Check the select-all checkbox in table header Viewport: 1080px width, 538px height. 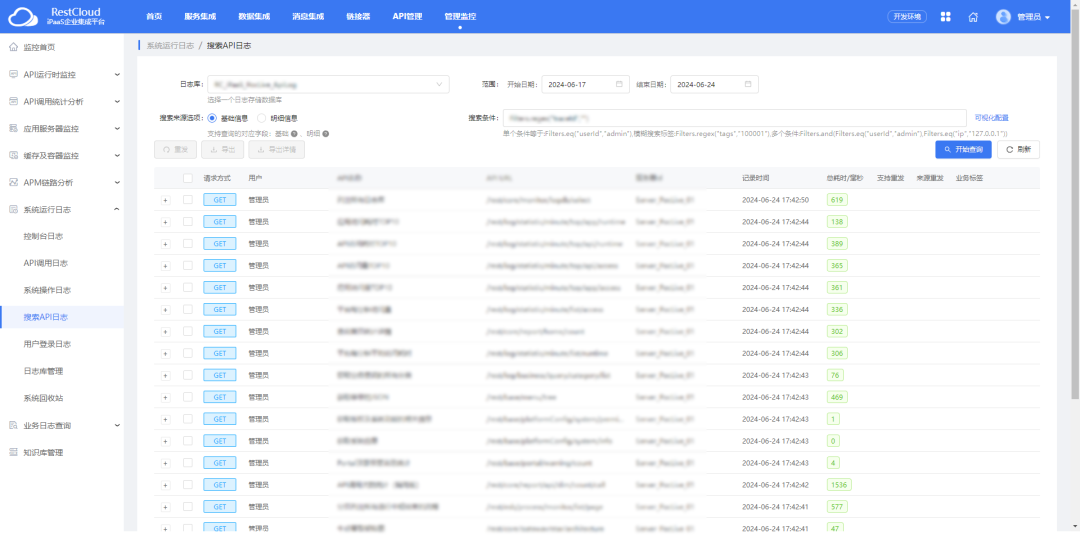point(188,178)
